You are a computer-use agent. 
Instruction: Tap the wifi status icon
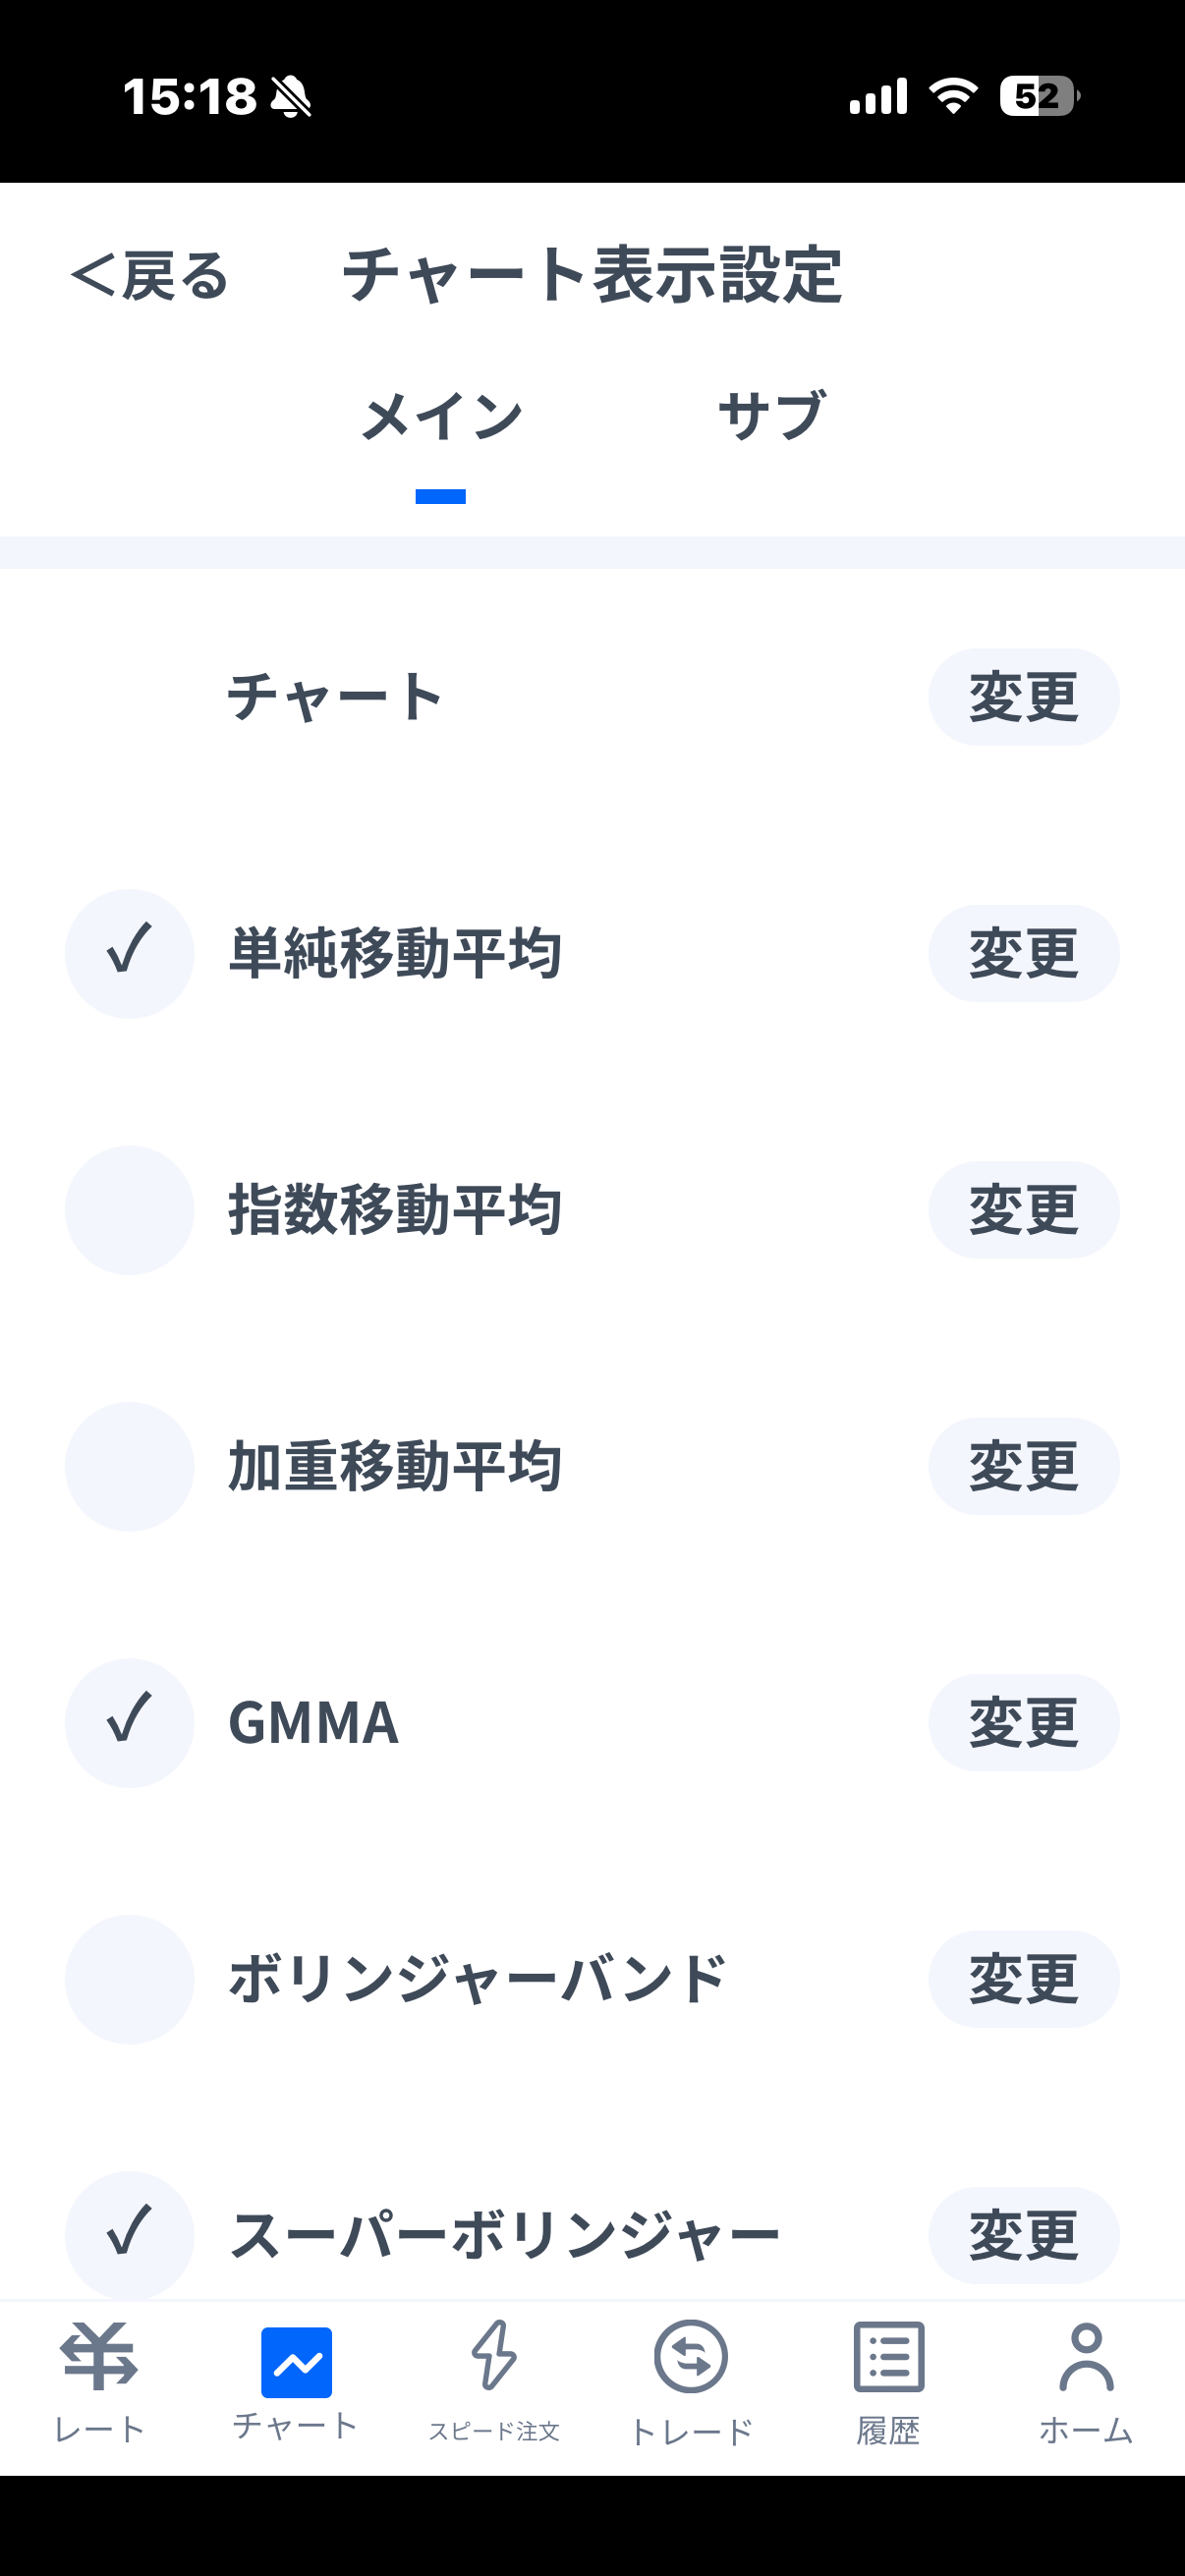[x=953, y=96]
